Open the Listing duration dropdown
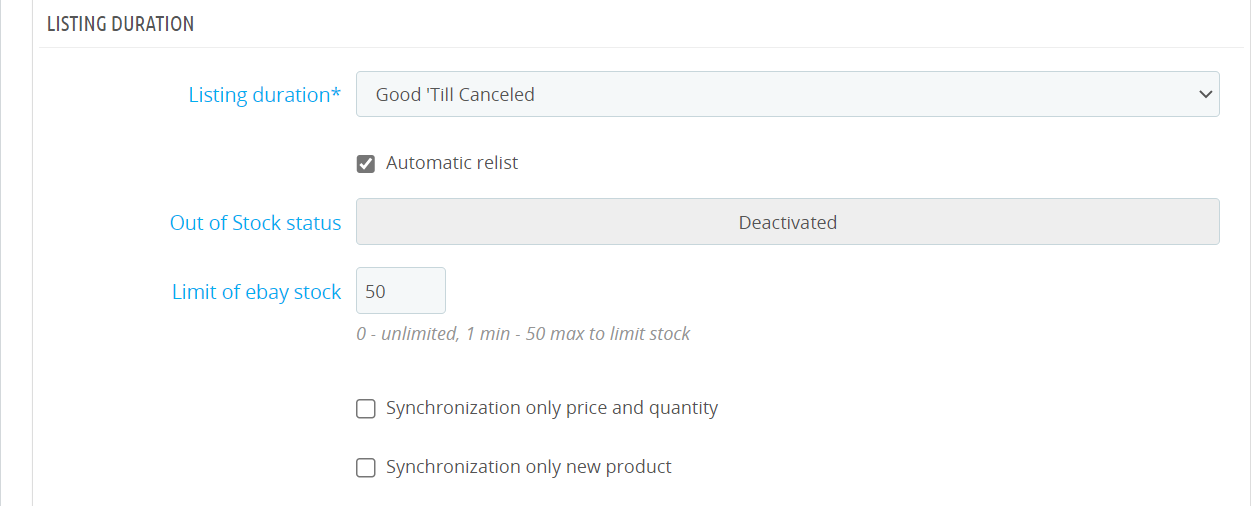Viewport: 1251px width, 506px height. [x=787, y=94]
